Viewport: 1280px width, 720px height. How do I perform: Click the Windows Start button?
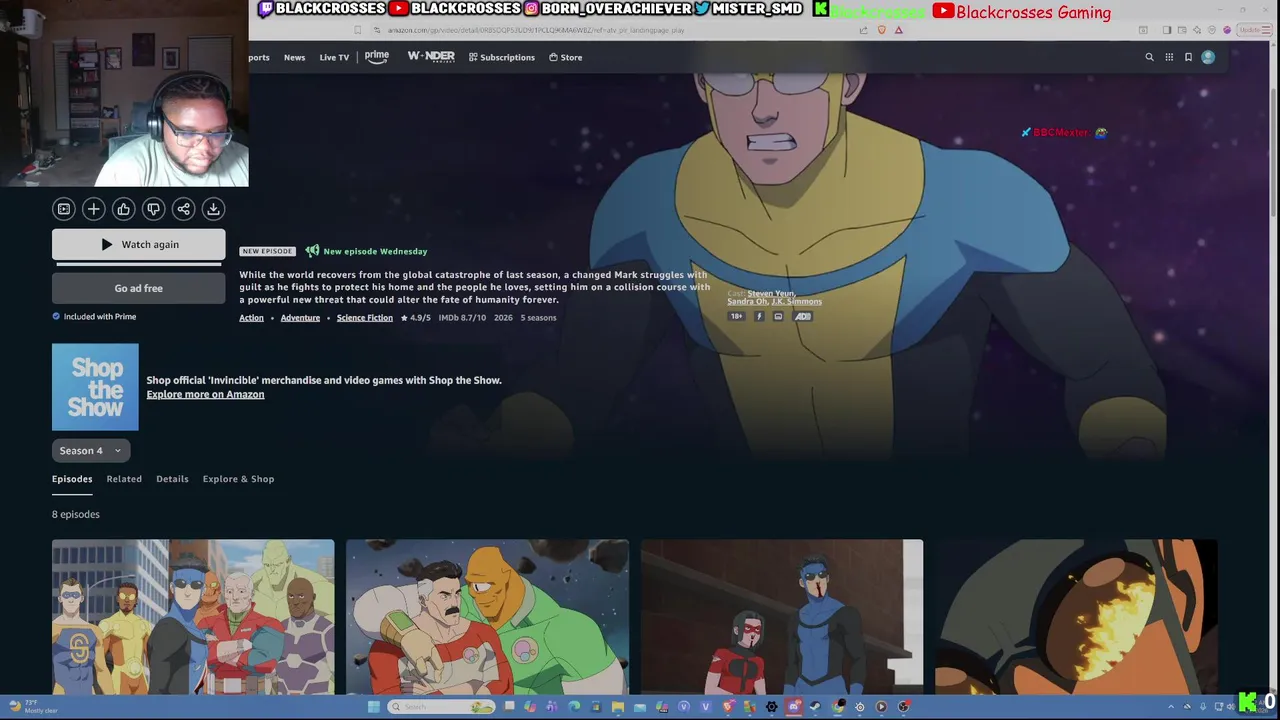pos(374,707)
